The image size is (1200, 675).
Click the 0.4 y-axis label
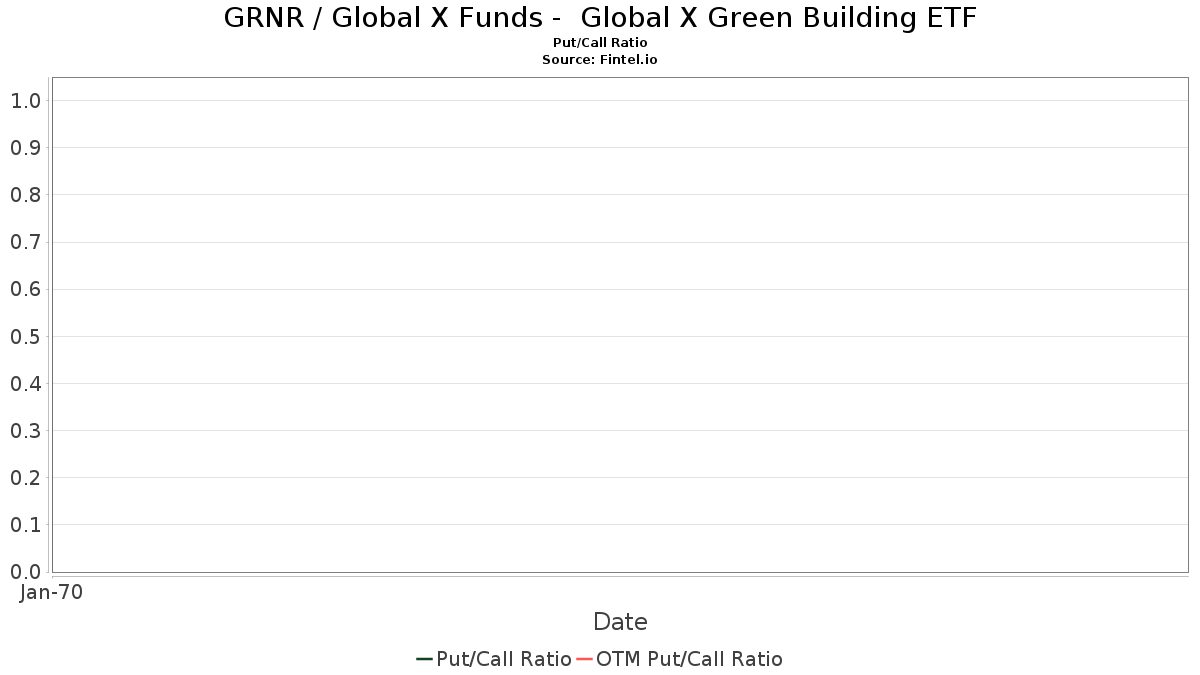[x=25, y=383]
